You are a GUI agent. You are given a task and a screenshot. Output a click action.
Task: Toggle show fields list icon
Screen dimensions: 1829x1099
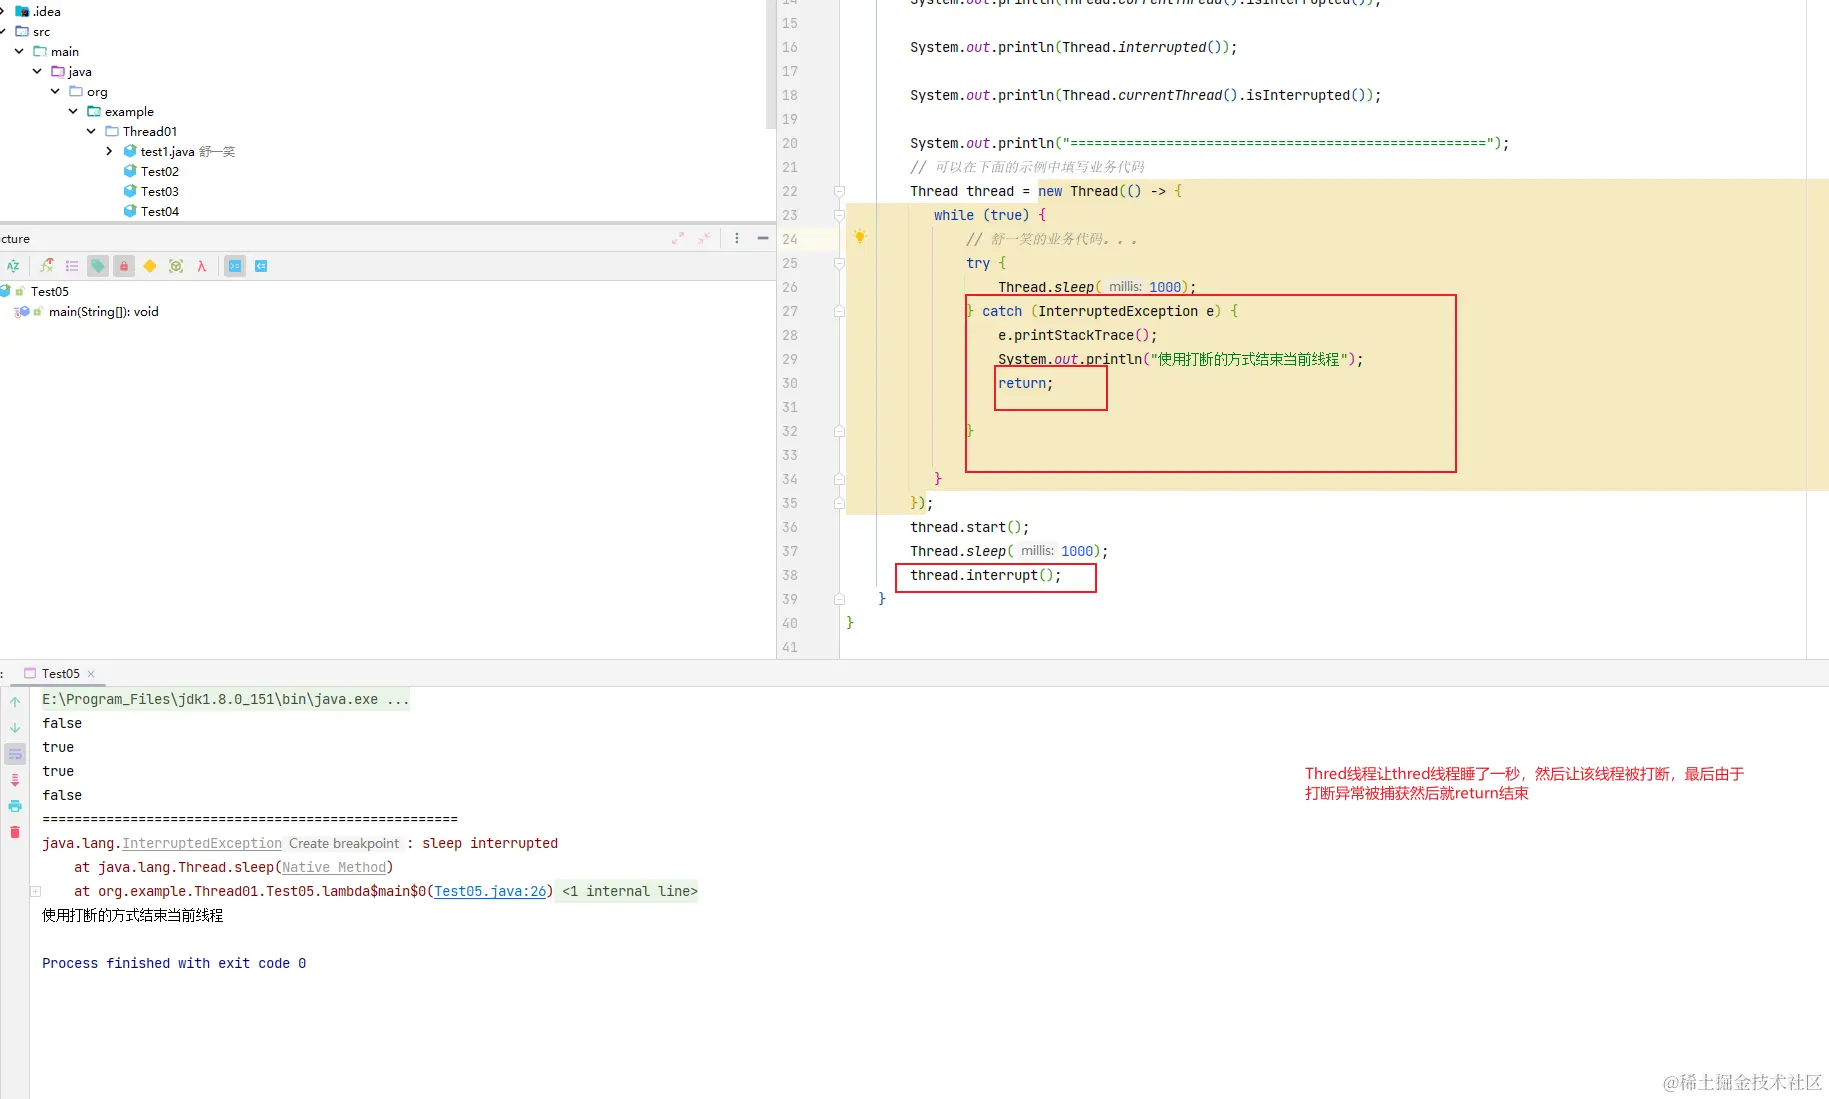(72, 266)
